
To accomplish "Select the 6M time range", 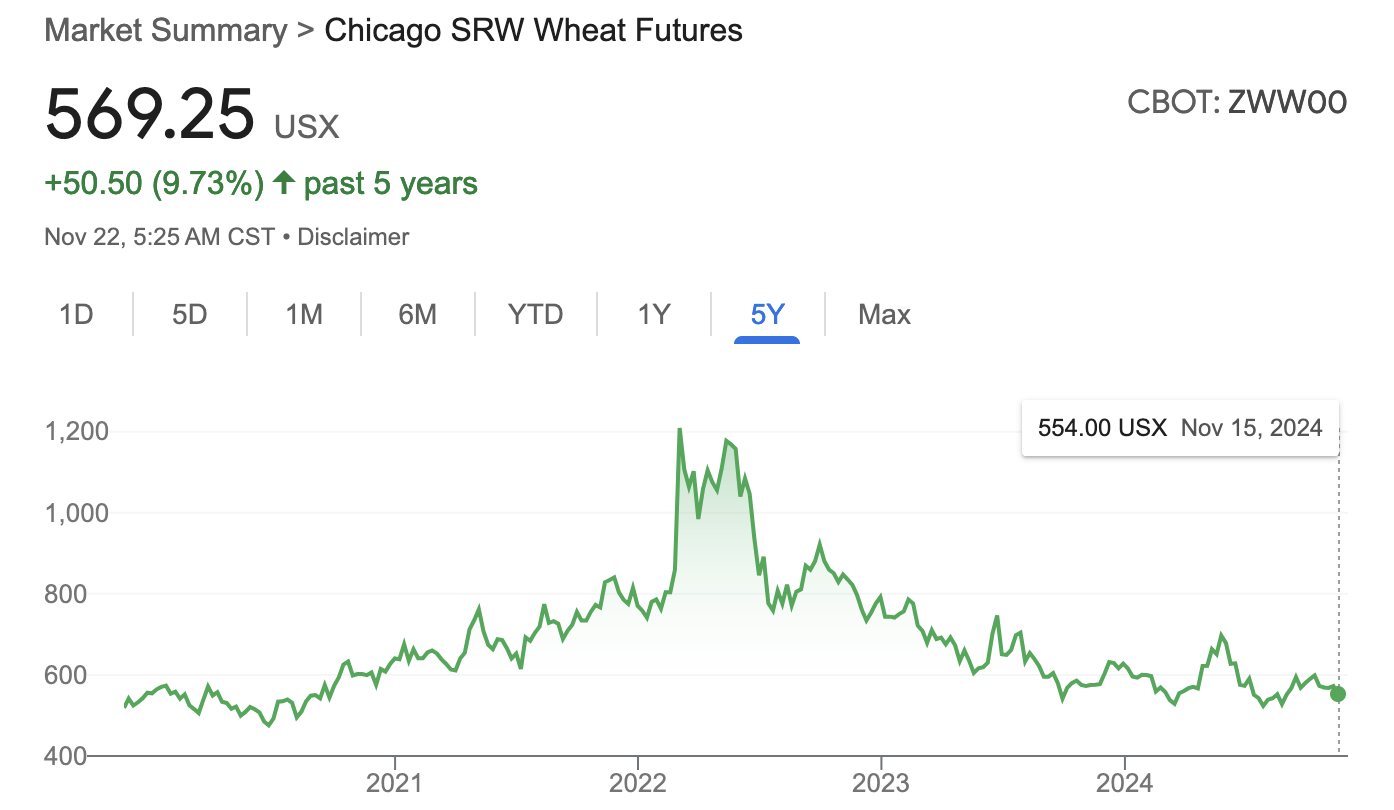I will [x=418, y=315].
